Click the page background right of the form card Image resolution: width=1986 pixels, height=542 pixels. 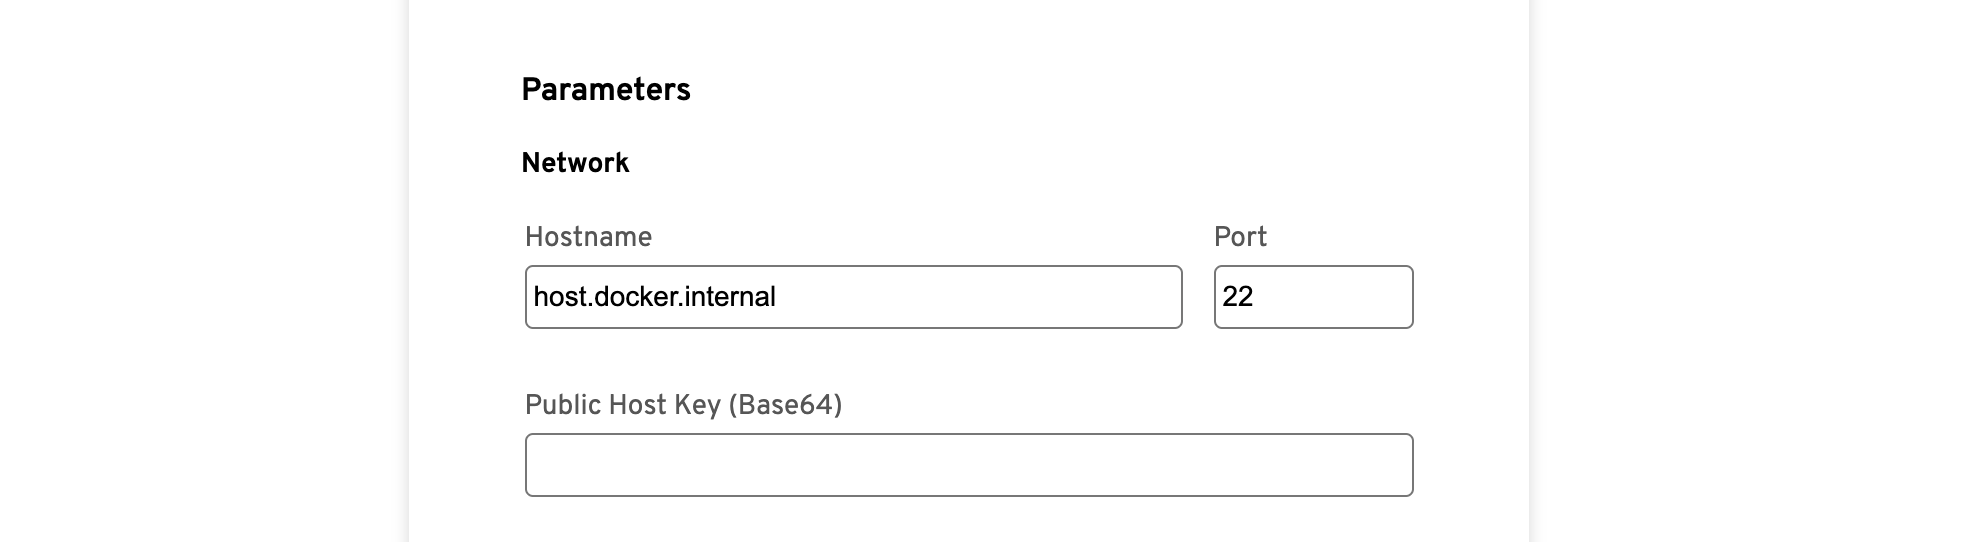tap(1760, 270)
